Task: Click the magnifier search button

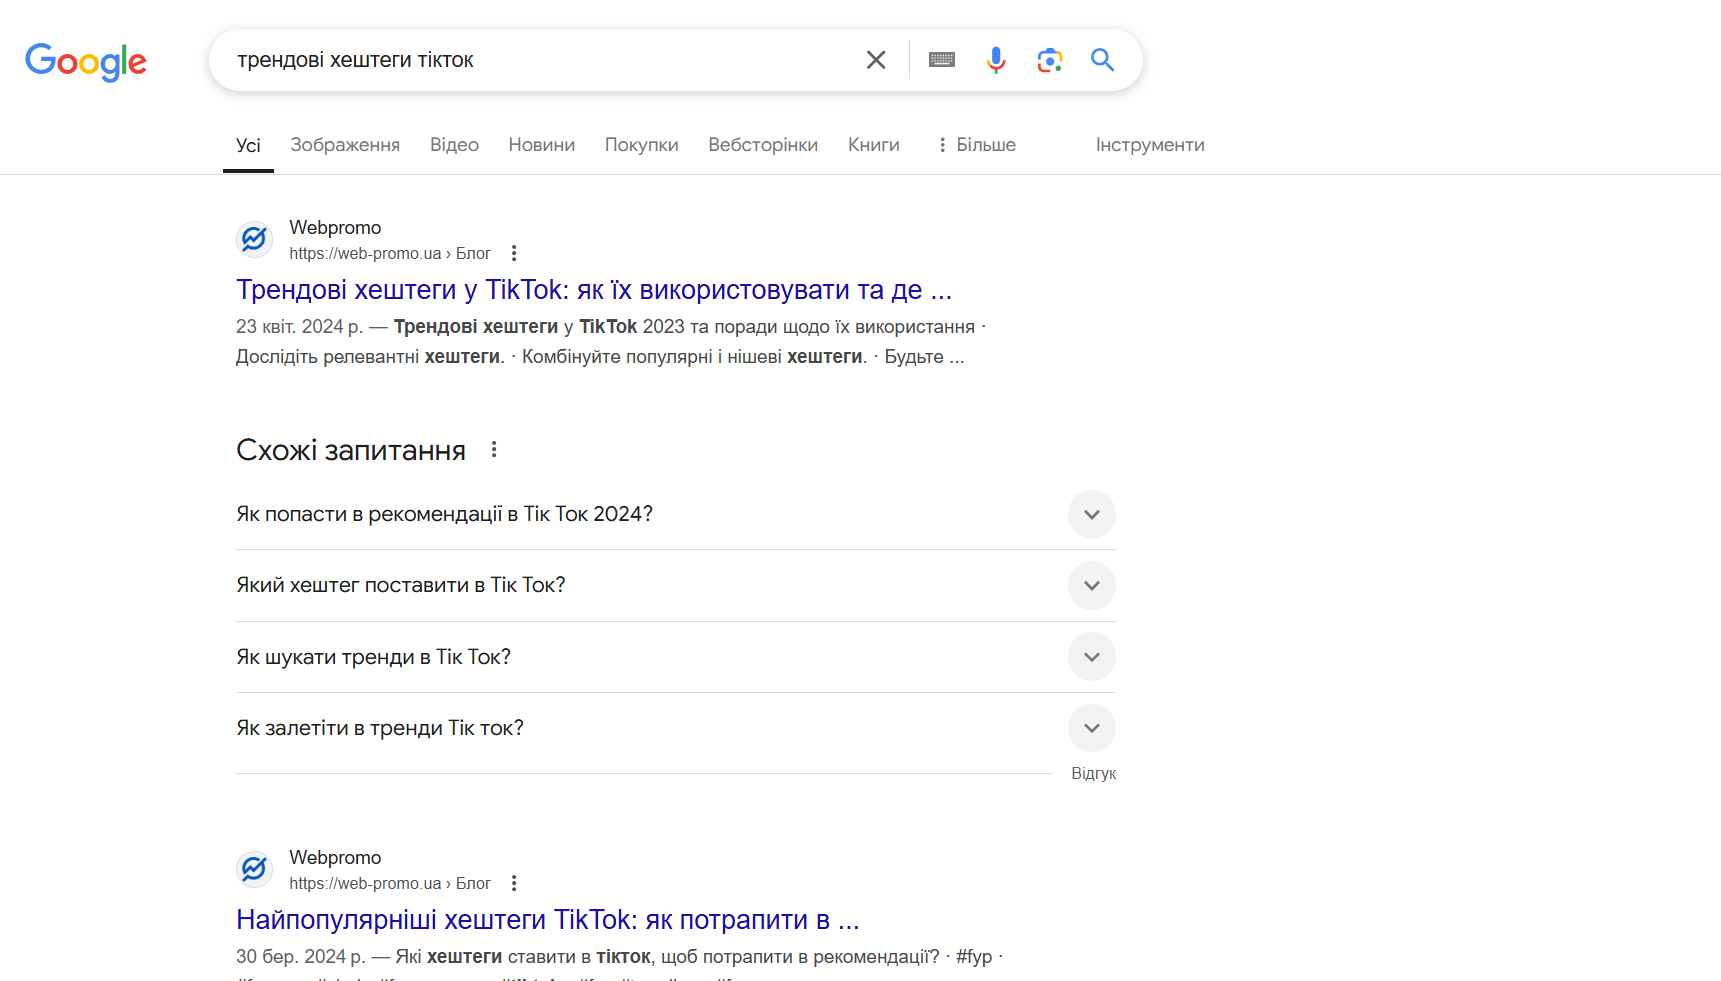Action: click(1102, 60)
